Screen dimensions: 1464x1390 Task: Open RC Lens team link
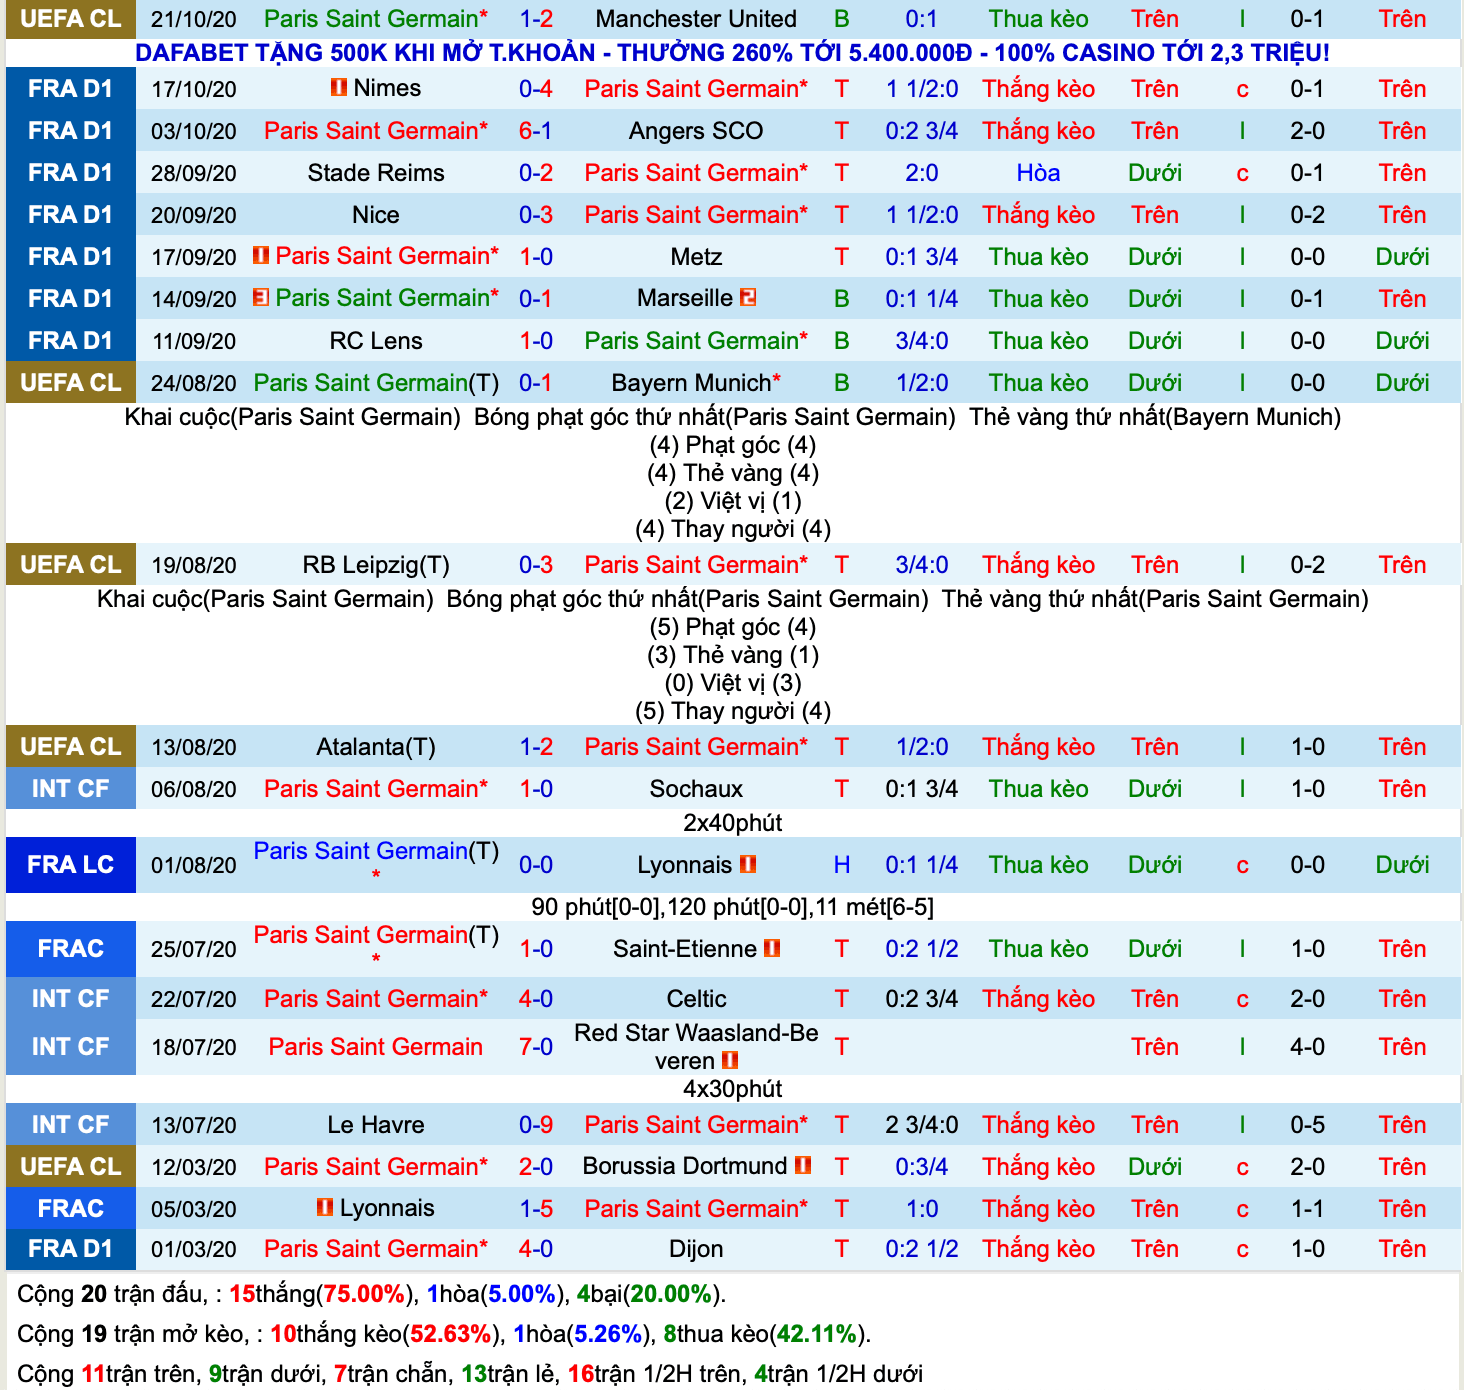click(376, 341)
